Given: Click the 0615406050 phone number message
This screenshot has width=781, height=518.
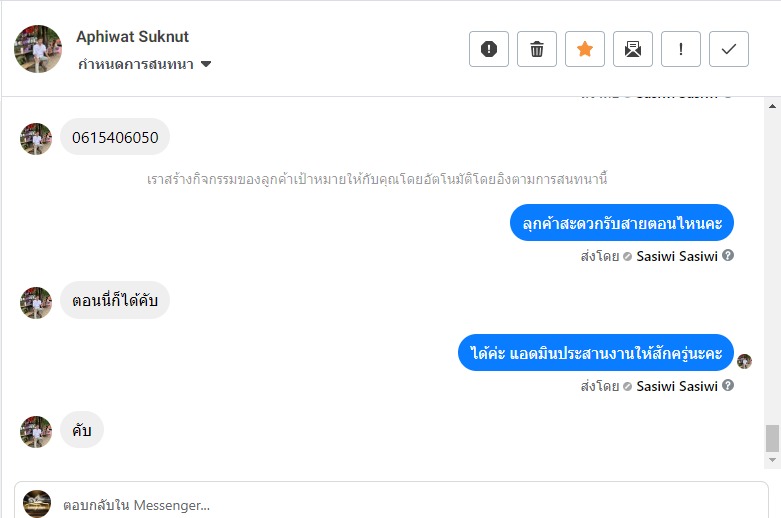Looking at the screenshot, I should (x=115, y=137).
